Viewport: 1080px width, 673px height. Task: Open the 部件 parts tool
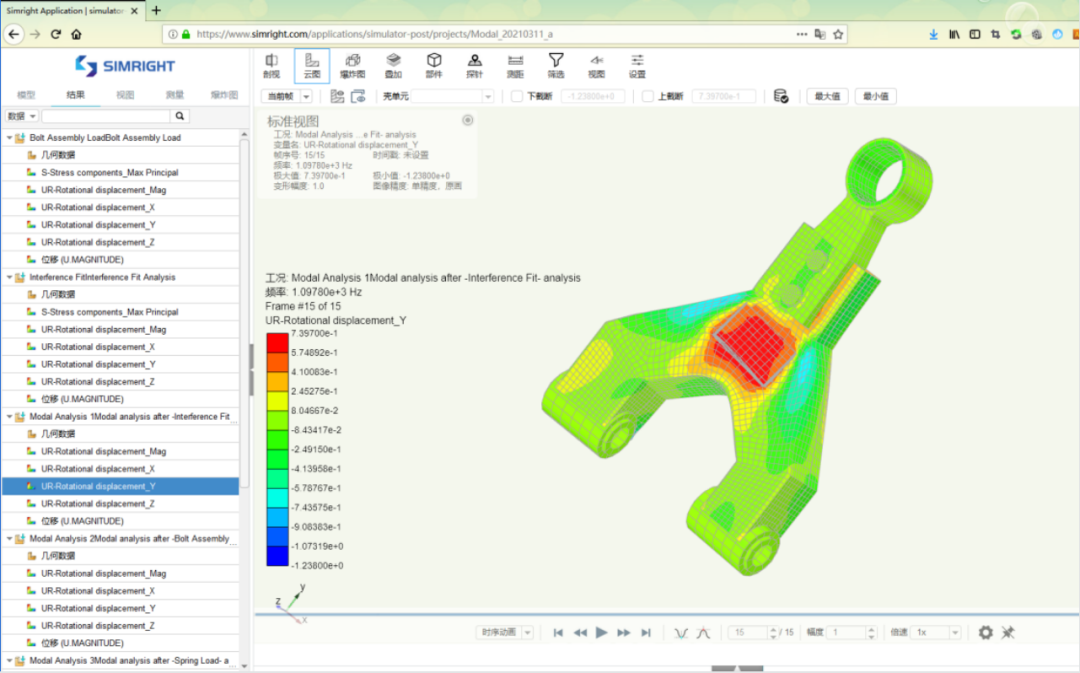434,66
